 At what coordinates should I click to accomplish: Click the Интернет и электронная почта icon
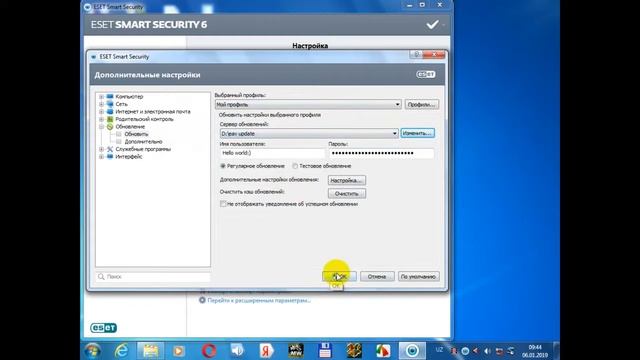click(110, 112)
